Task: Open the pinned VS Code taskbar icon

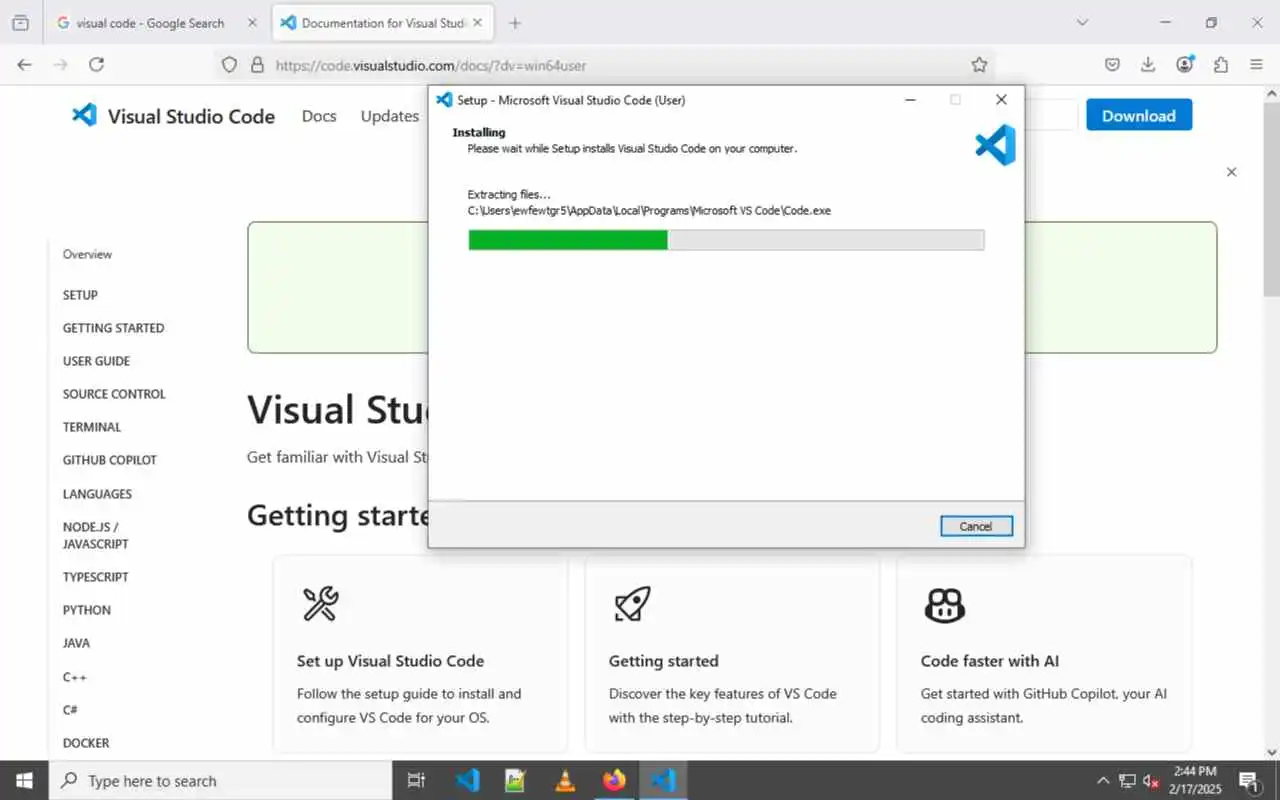Action: pyautogui.click(x=467, y=780)
